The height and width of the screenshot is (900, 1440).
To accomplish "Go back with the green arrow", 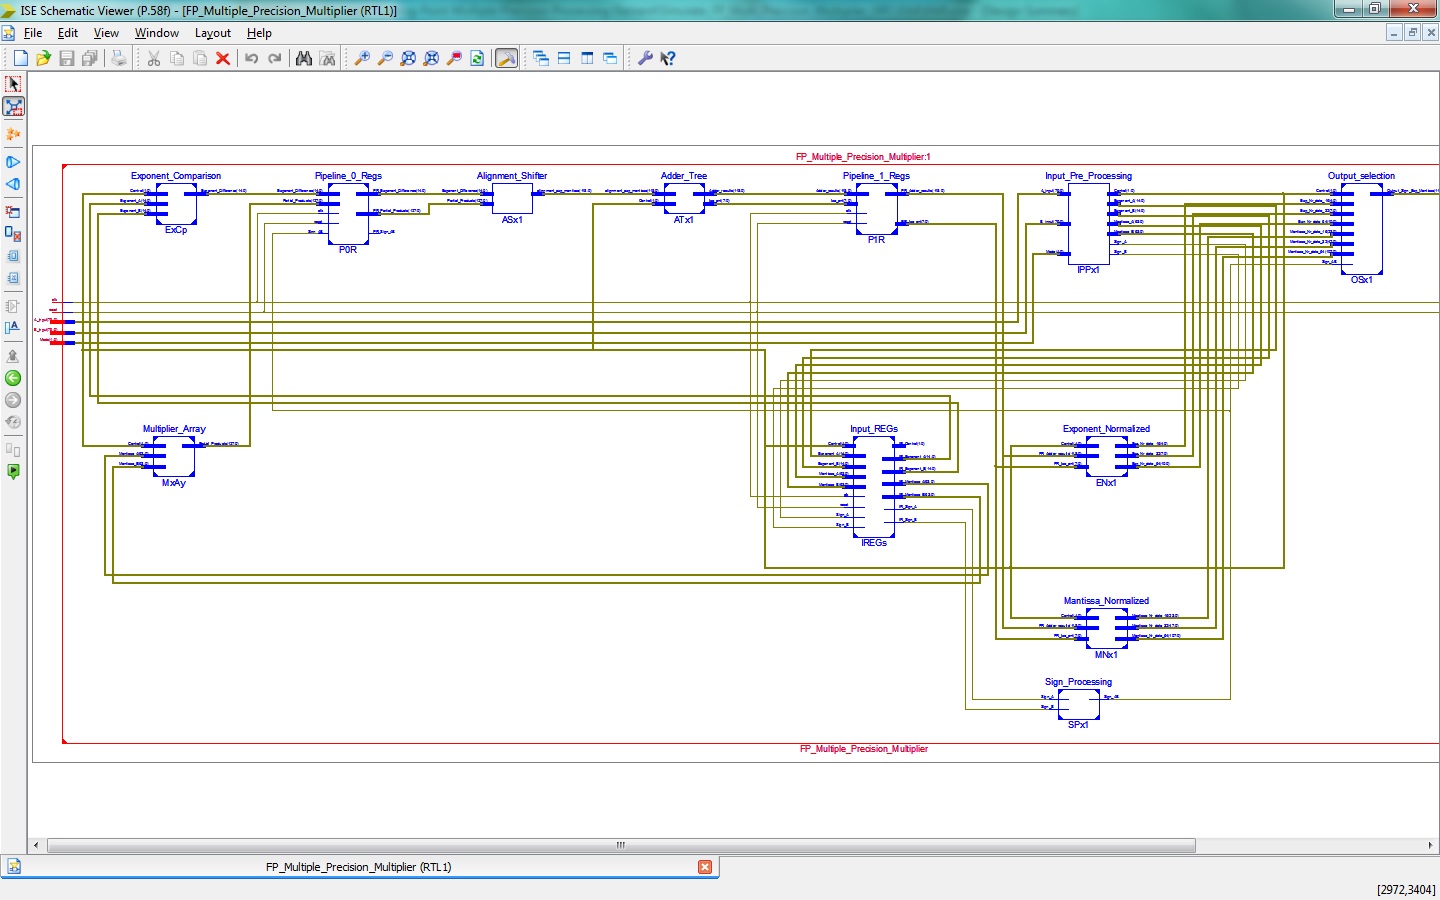I will click(13, 378).
